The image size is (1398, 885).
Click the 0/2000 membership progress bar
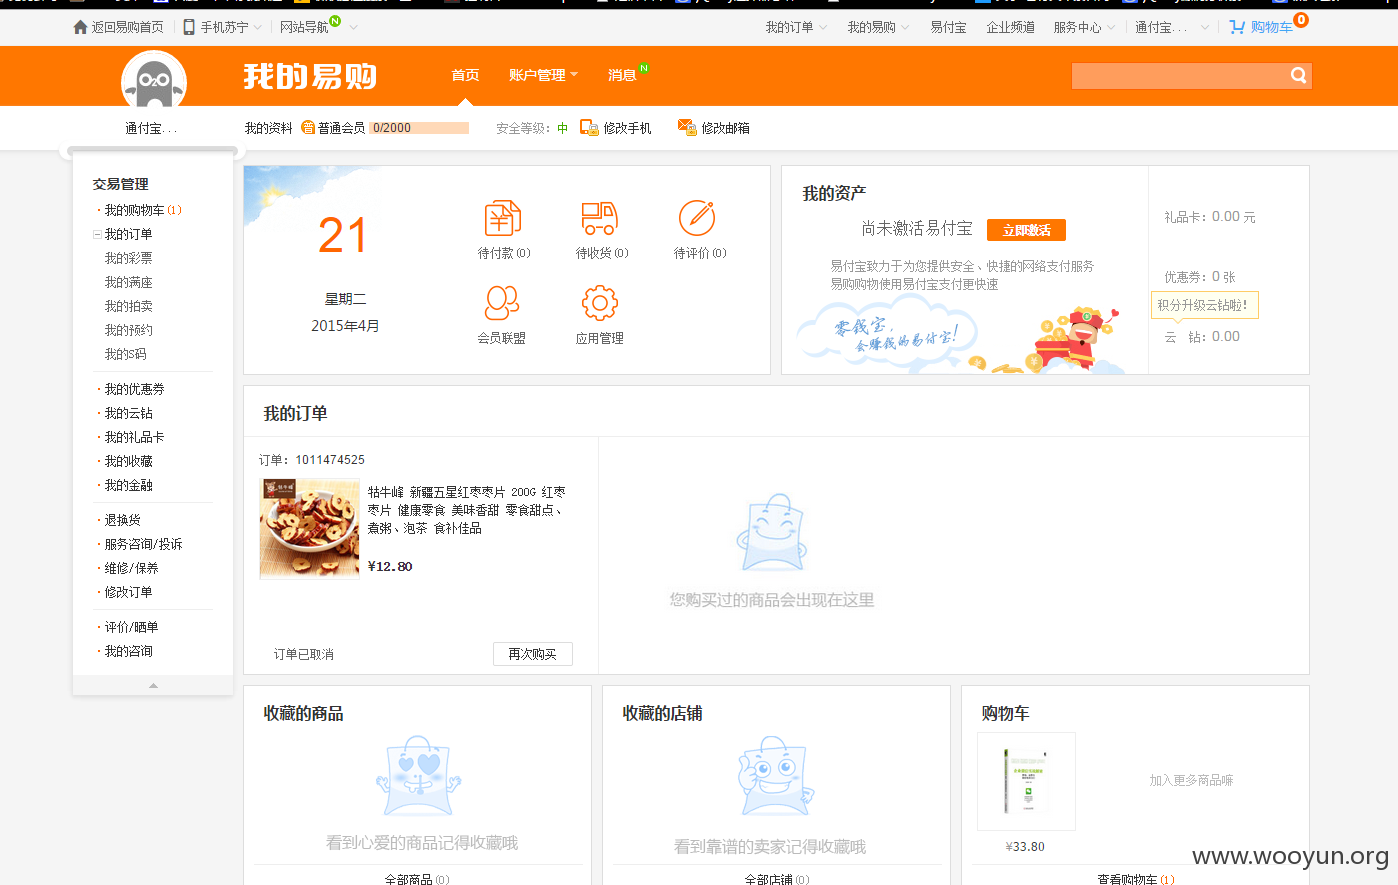tap(419, 128)
